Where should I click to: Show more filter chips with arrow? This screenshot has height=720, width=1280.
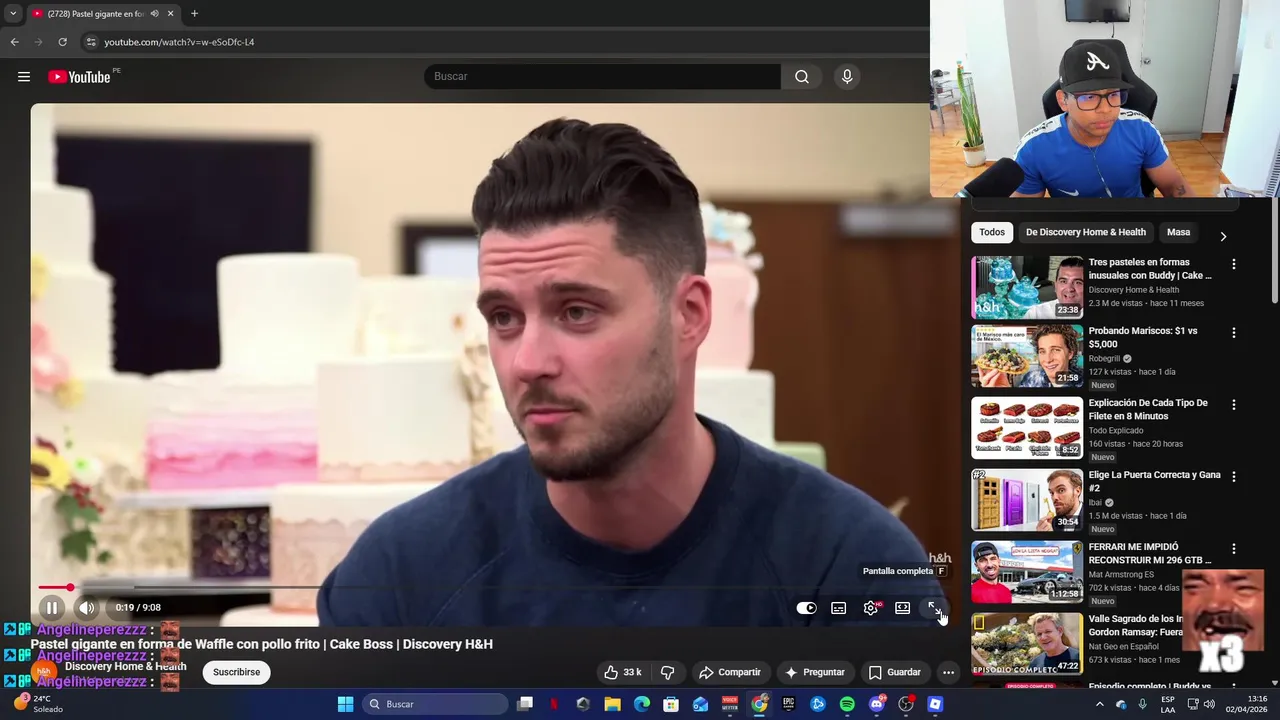(x=1222, y=236)
